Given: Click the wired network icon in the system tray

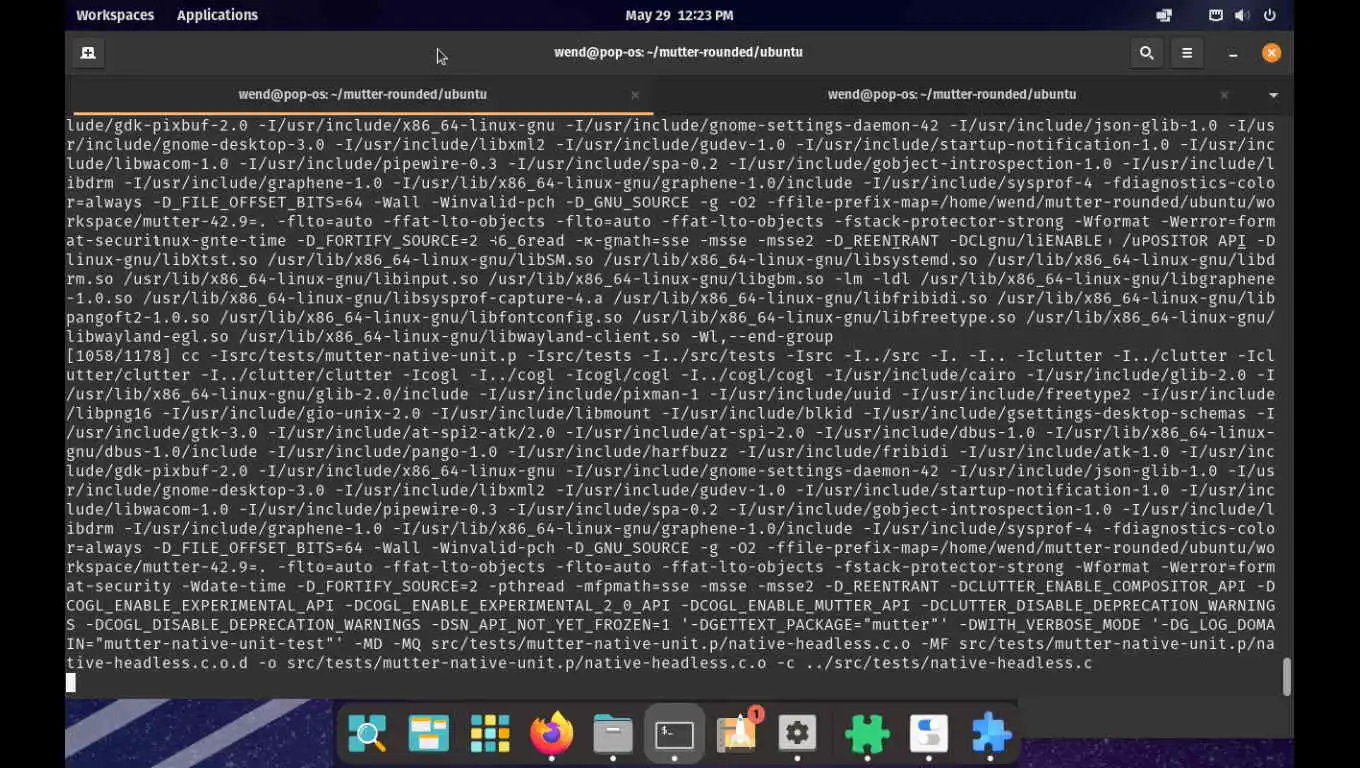Looking at the screenshot, I should [x=1216, y=15].
